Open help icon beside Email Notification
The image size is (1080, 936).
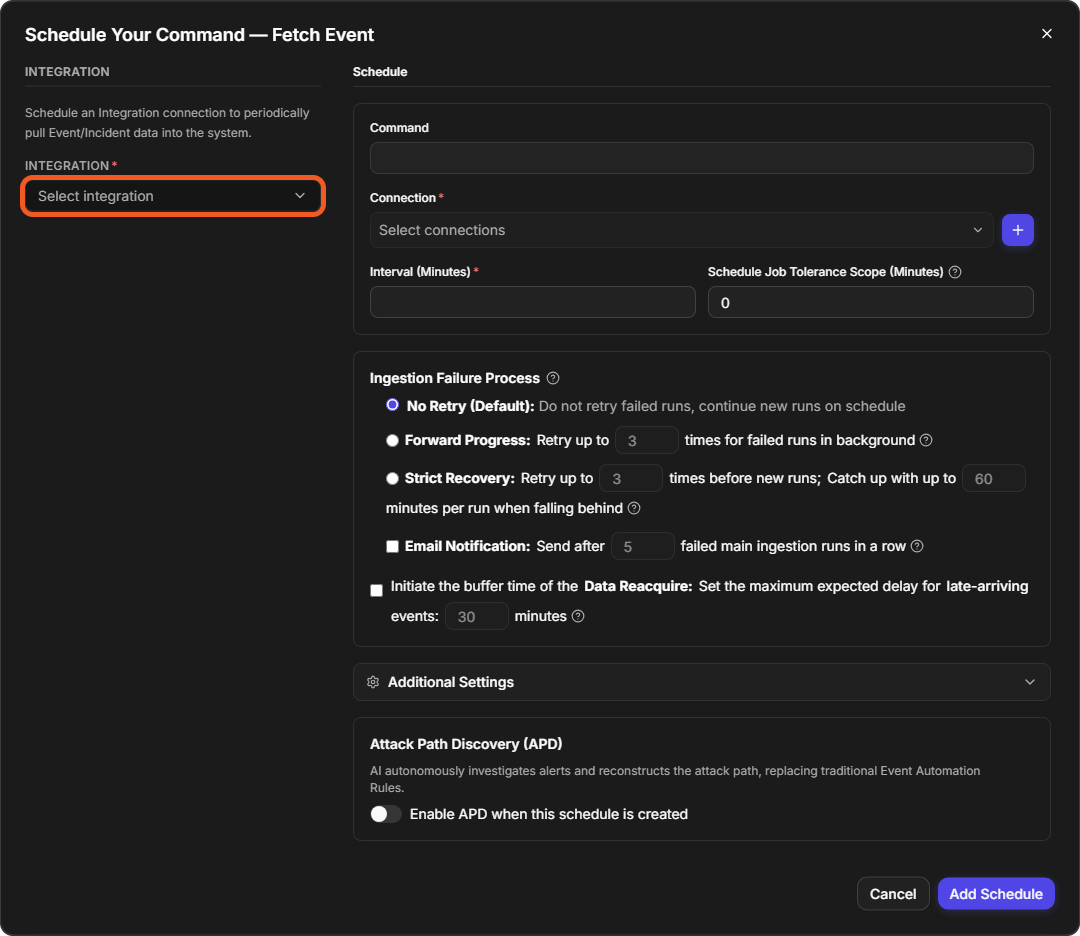917,546
